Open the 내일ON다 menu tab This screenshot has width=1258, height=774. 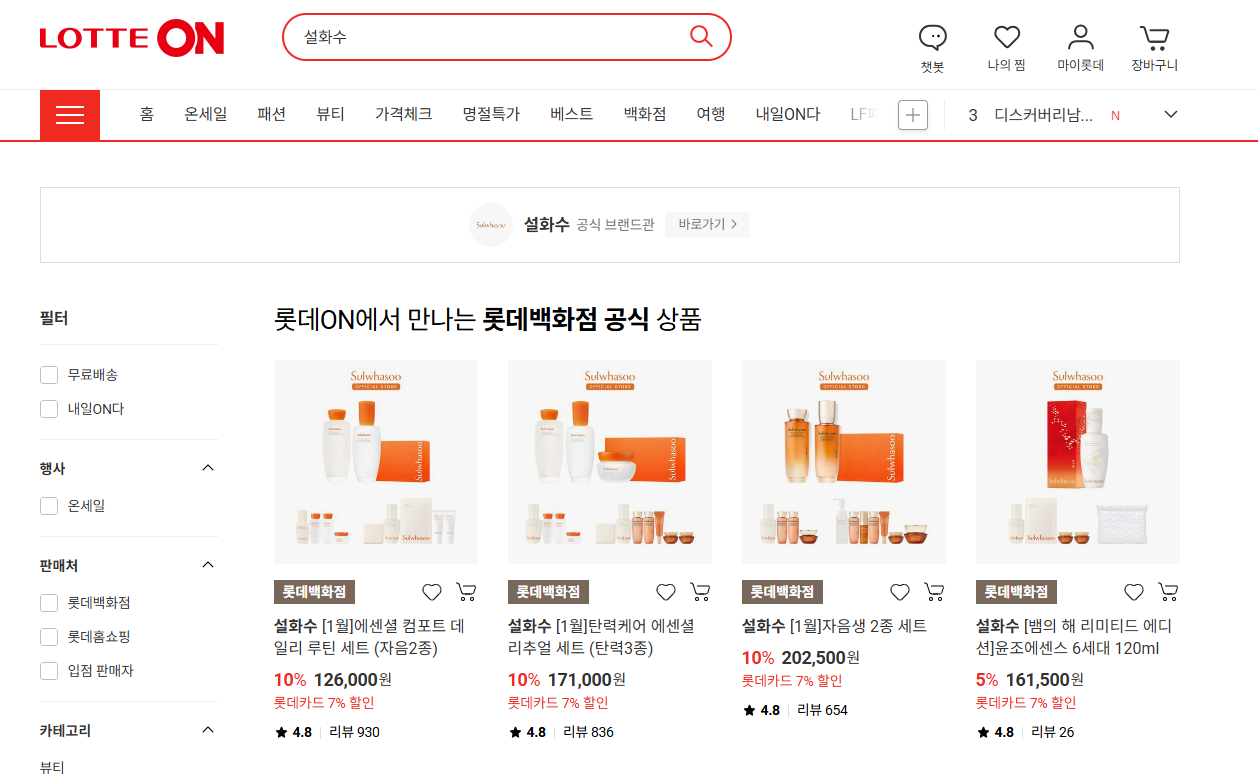point(788,114)
